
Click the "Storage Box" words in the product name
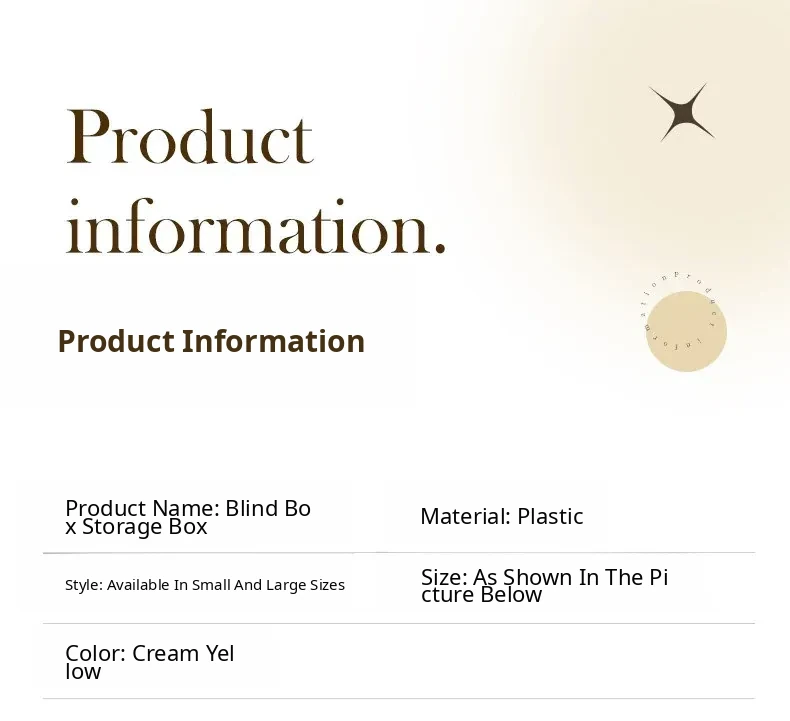[x=145, y=527]
